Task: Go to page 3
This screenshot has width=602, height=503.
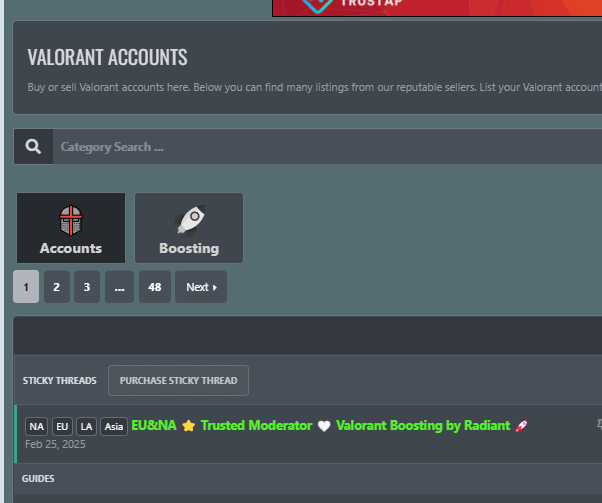Action: pyautogui.click(x=87, y=287)
